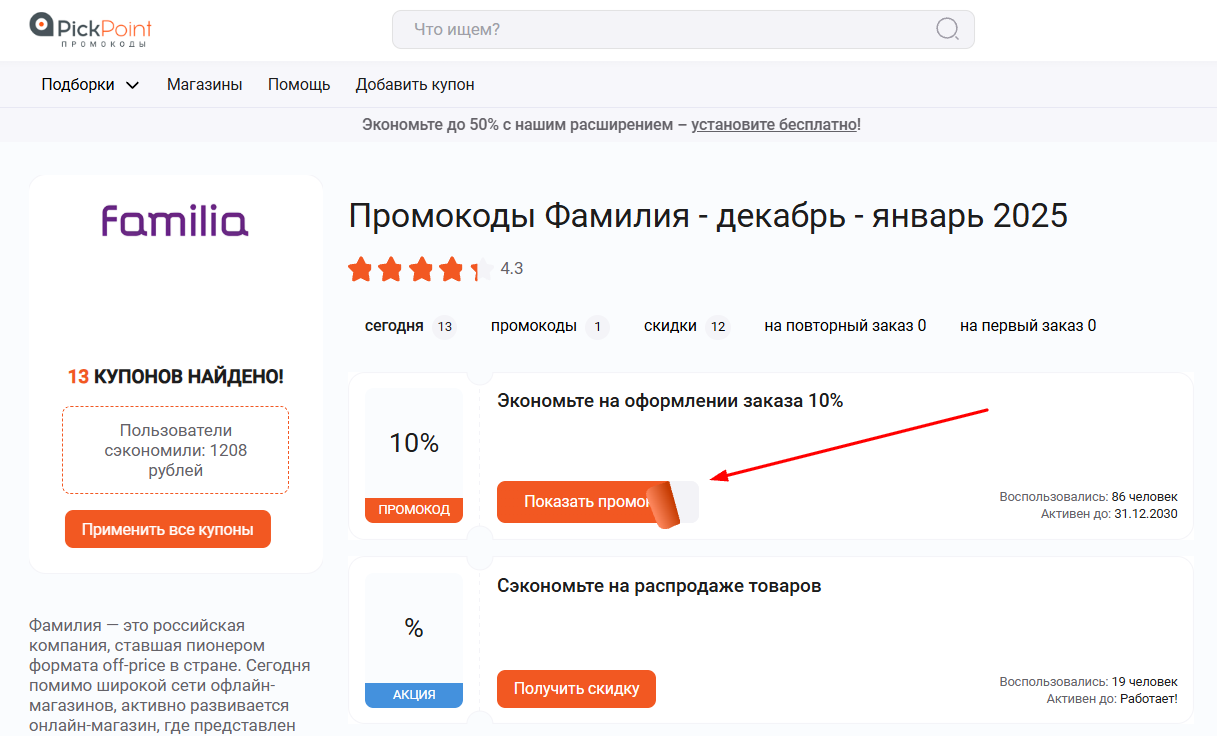Screen dimensions: 1217x736
Task: Open the 'Магазины' menu item
Action: pos(204,85)
